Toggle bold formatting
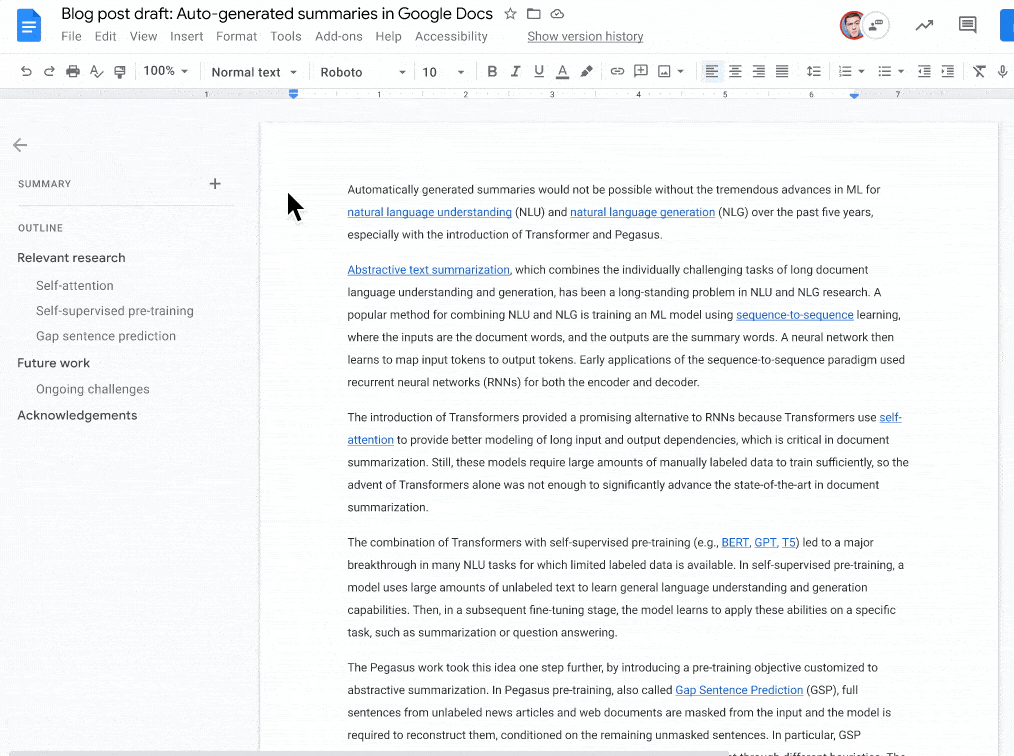 point(492,71)
